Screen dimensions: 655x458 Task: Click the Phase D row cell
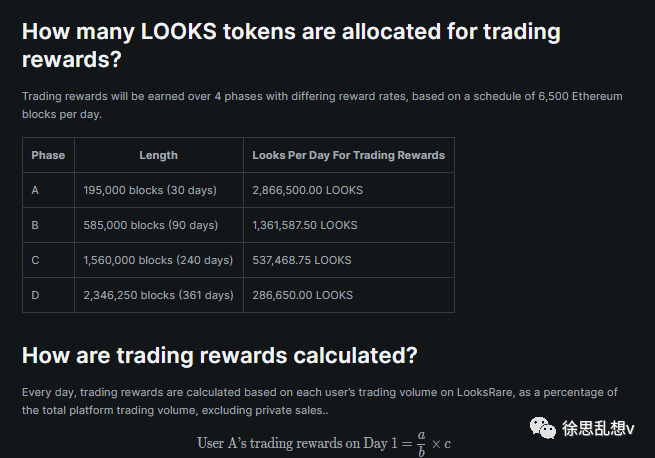(48, 295)
